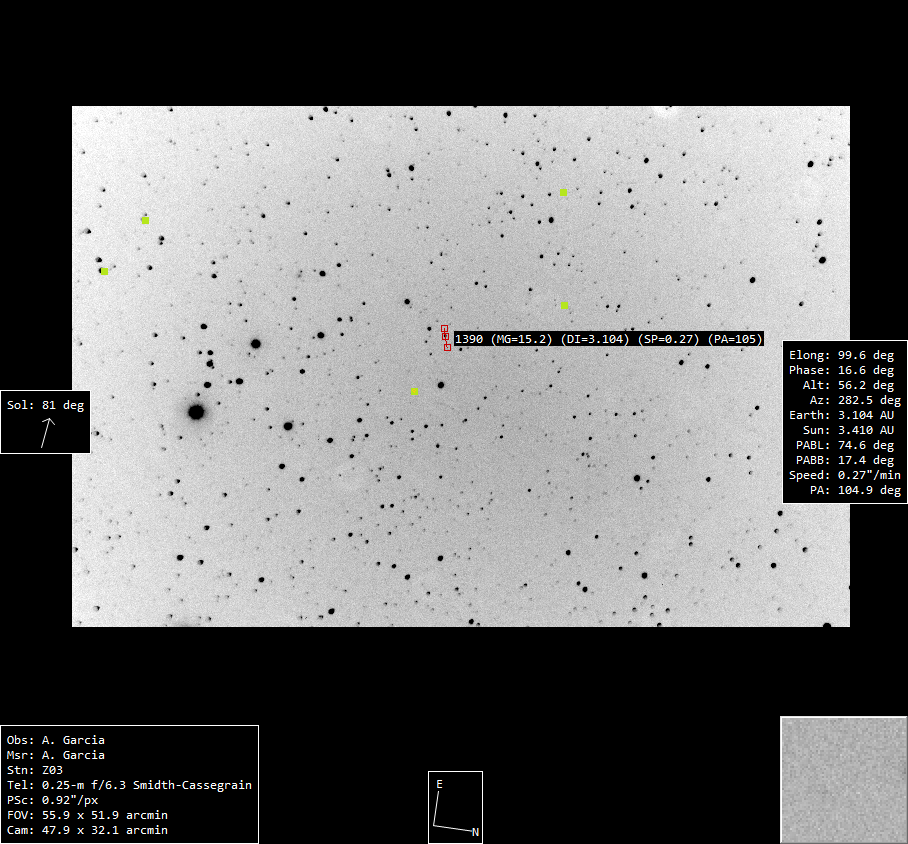This screenshot has width=908, height=844.
Task: Expand the ephemeris panel showing Elong 99.6 deg
Action: coord(845,422)
